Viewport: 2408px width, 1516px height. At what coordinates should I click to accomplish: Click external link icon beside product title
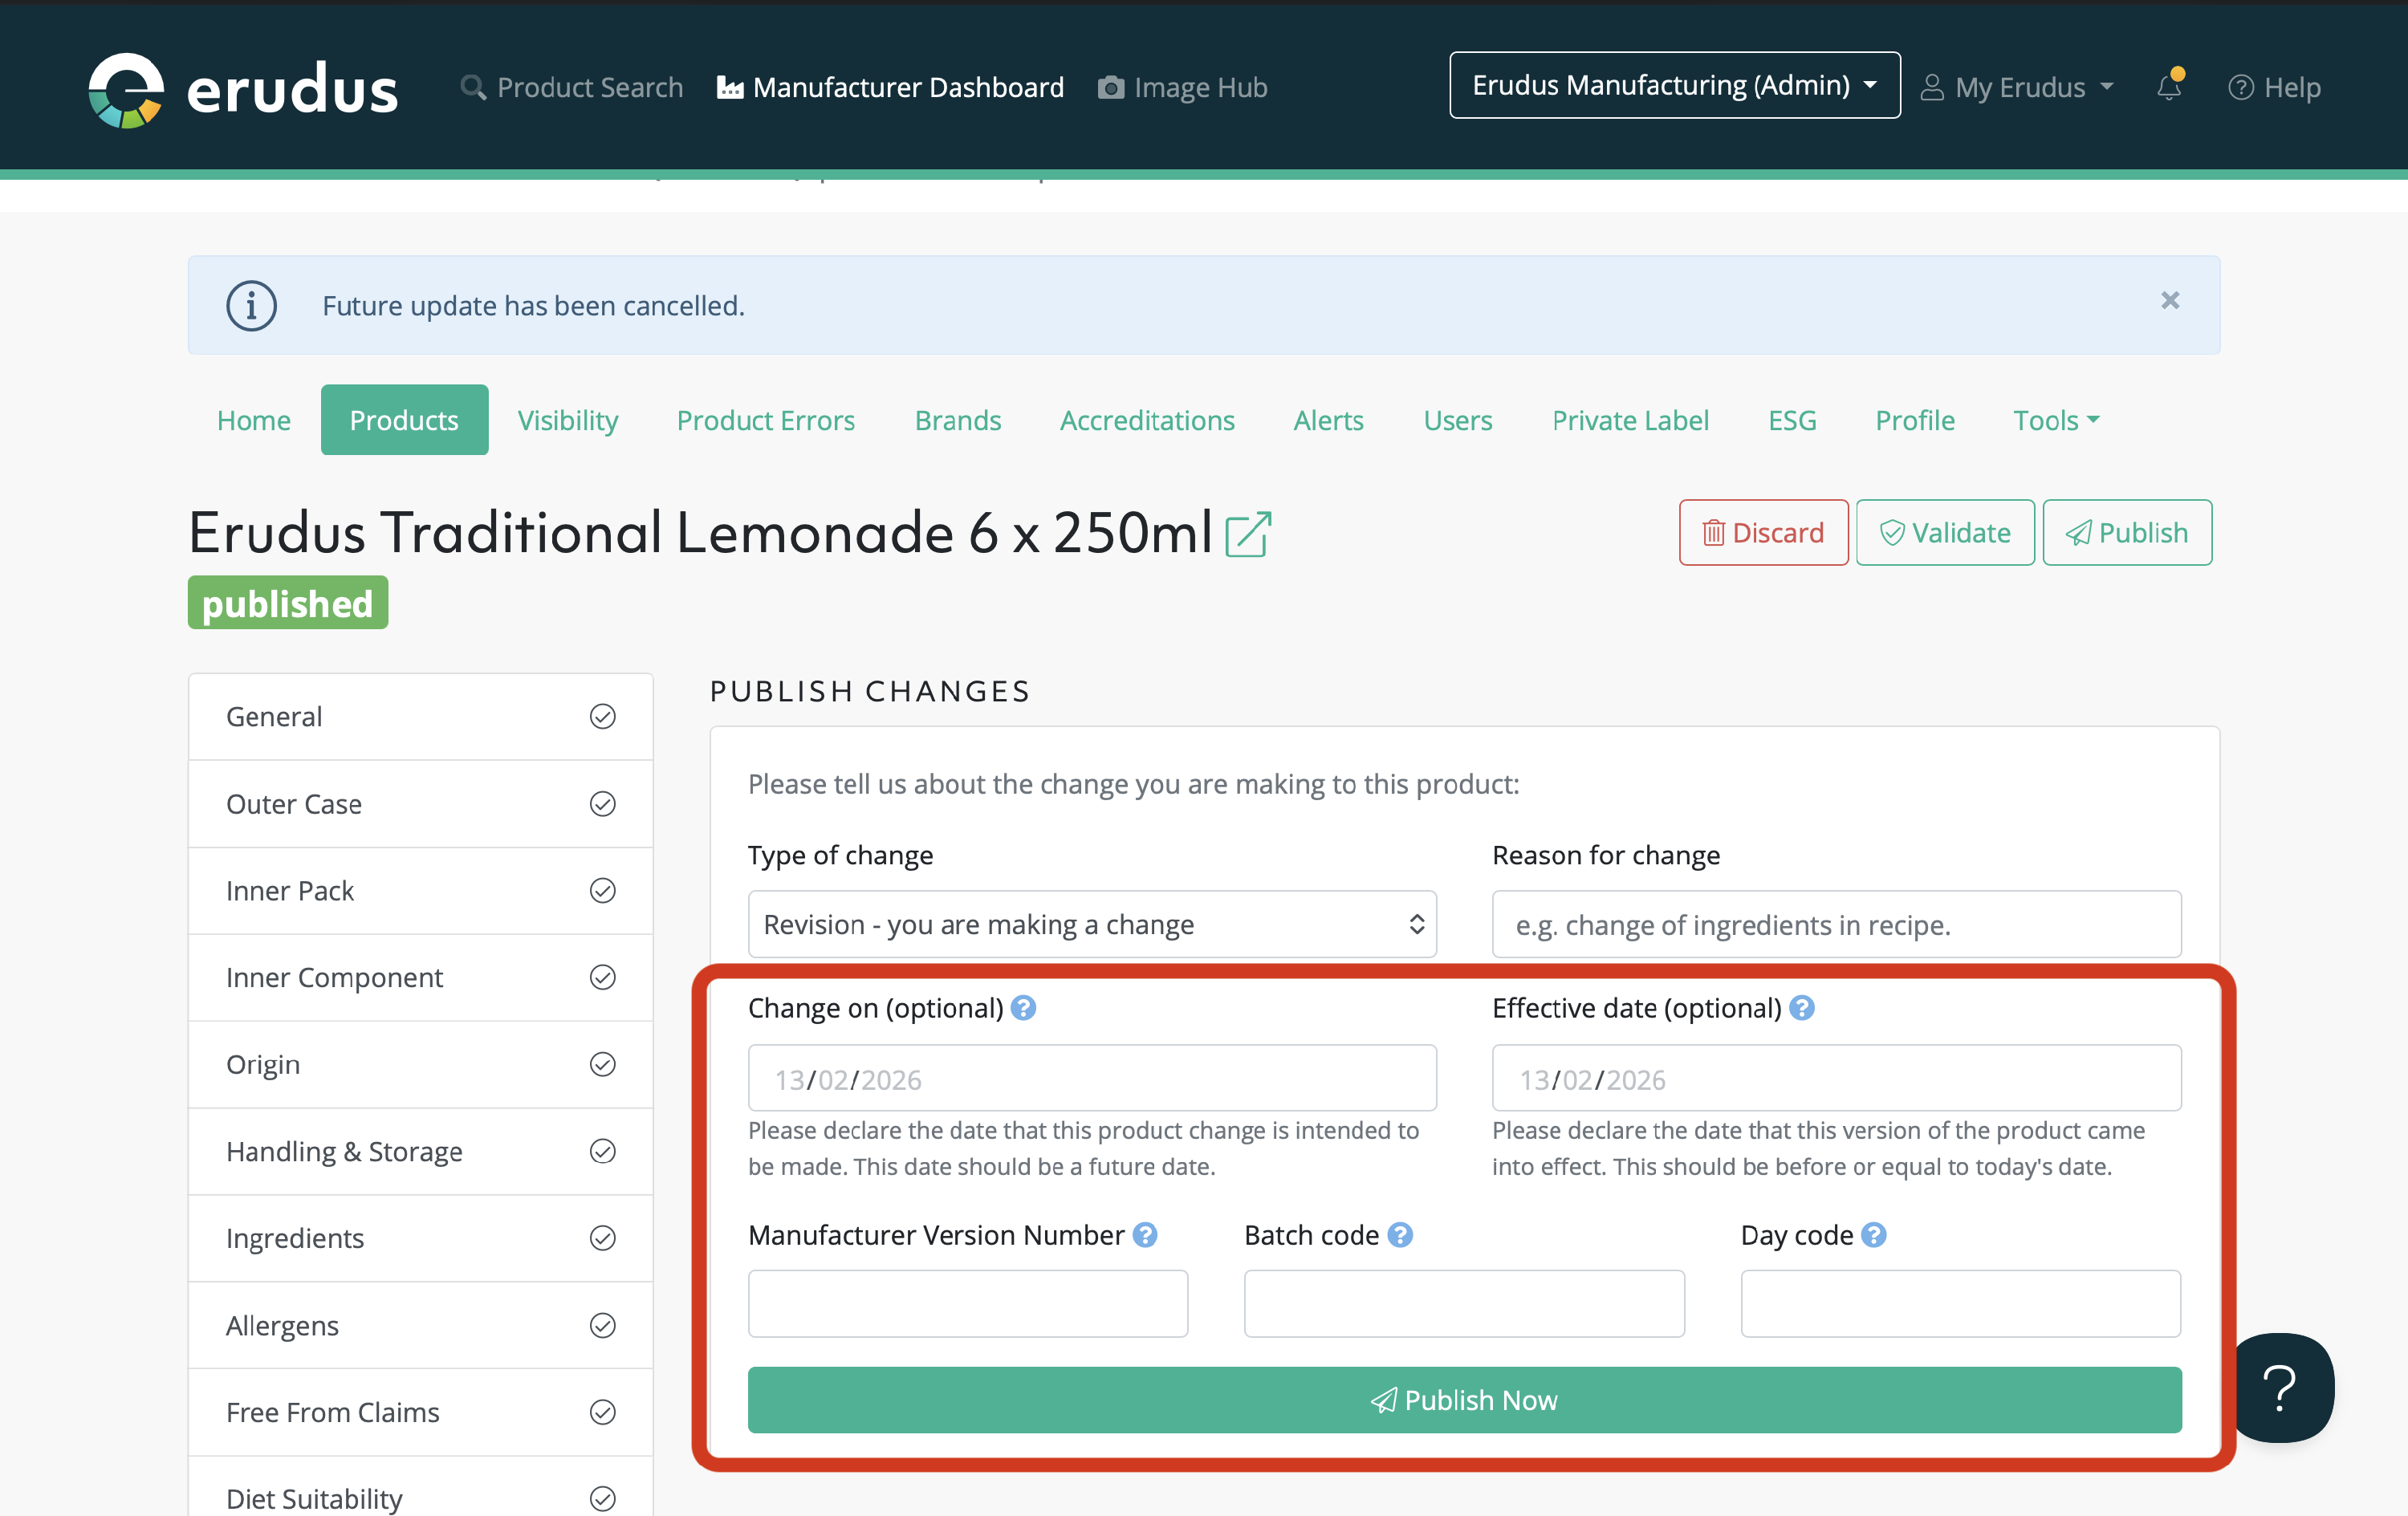point(1248,534)
